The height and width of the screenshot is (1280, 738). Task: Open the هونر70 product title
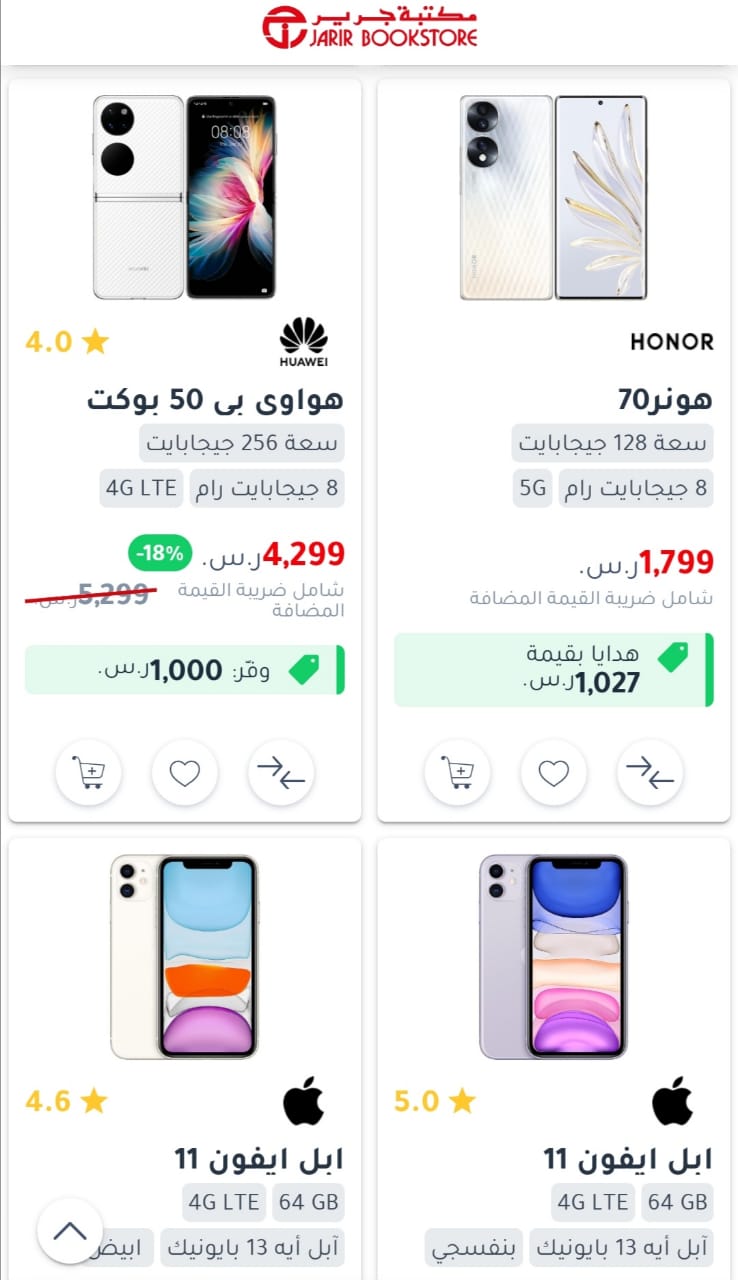coord(666,399)
